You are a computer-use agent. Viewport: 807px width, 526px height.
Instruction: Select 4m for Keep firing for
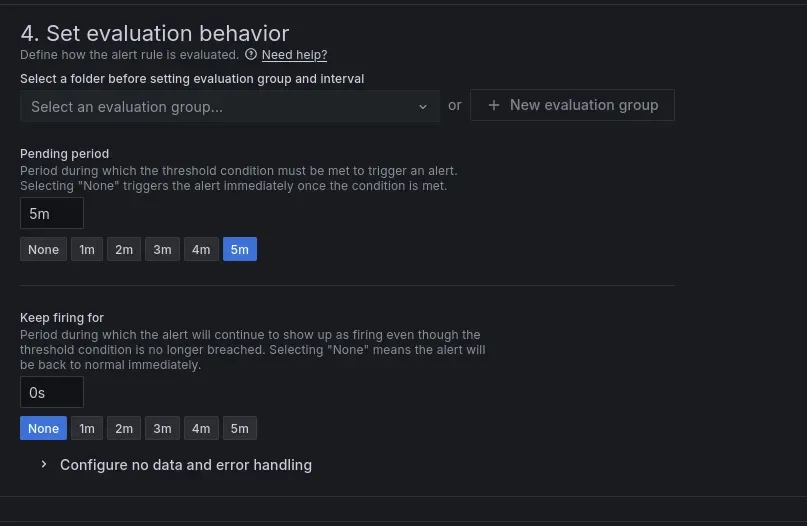pos(201,428)
